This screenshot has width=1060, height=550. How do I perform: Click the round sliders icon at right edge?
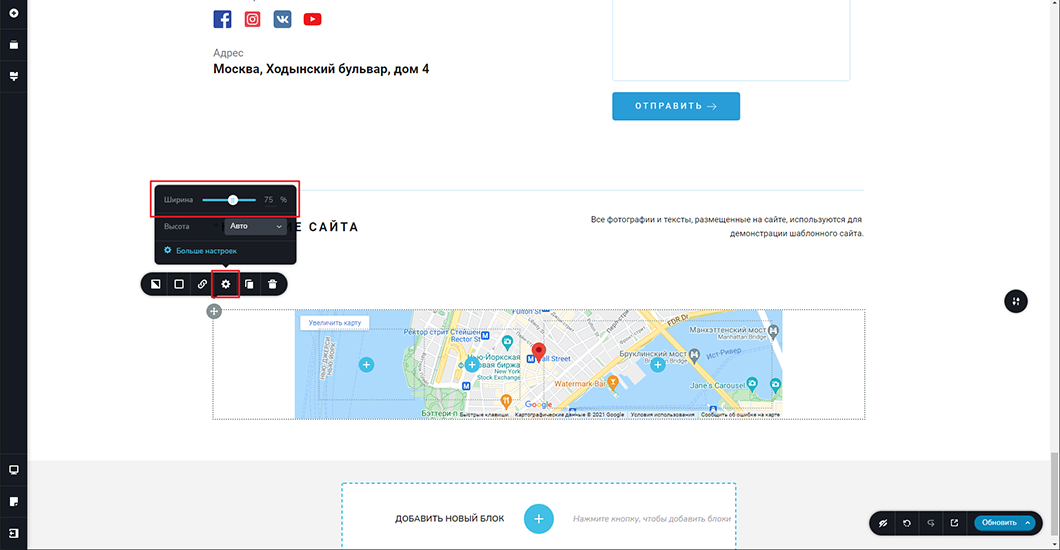point(1015,301)
